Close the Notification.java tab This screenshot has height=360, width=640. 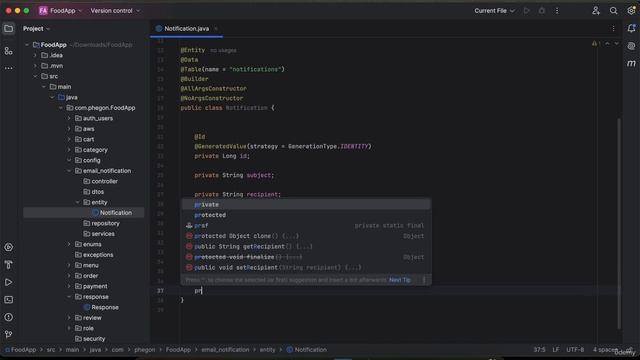[x=216, y=29]
